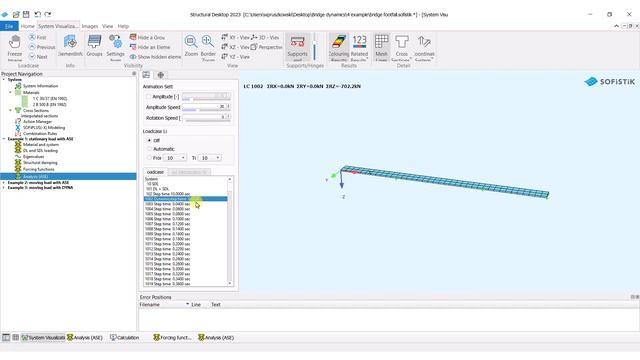Select the Border Zoom tool
The height and width of the screenshot is (360, 640).
coord(208,47)
